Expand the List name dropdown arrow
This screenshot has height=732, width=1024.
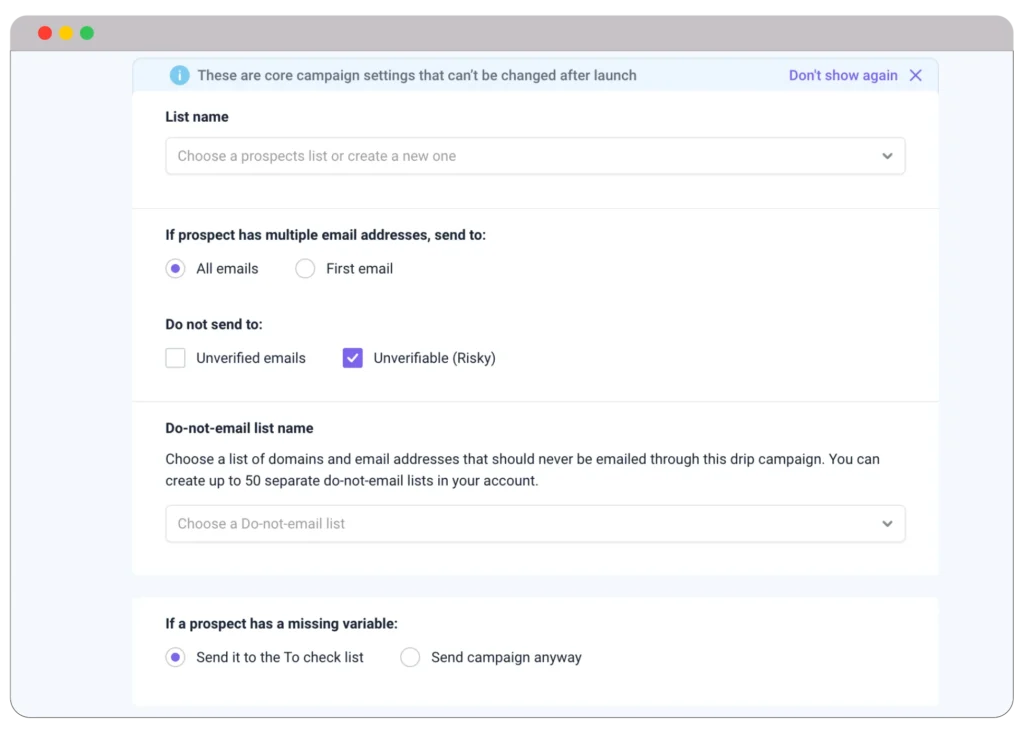(887, 156)
